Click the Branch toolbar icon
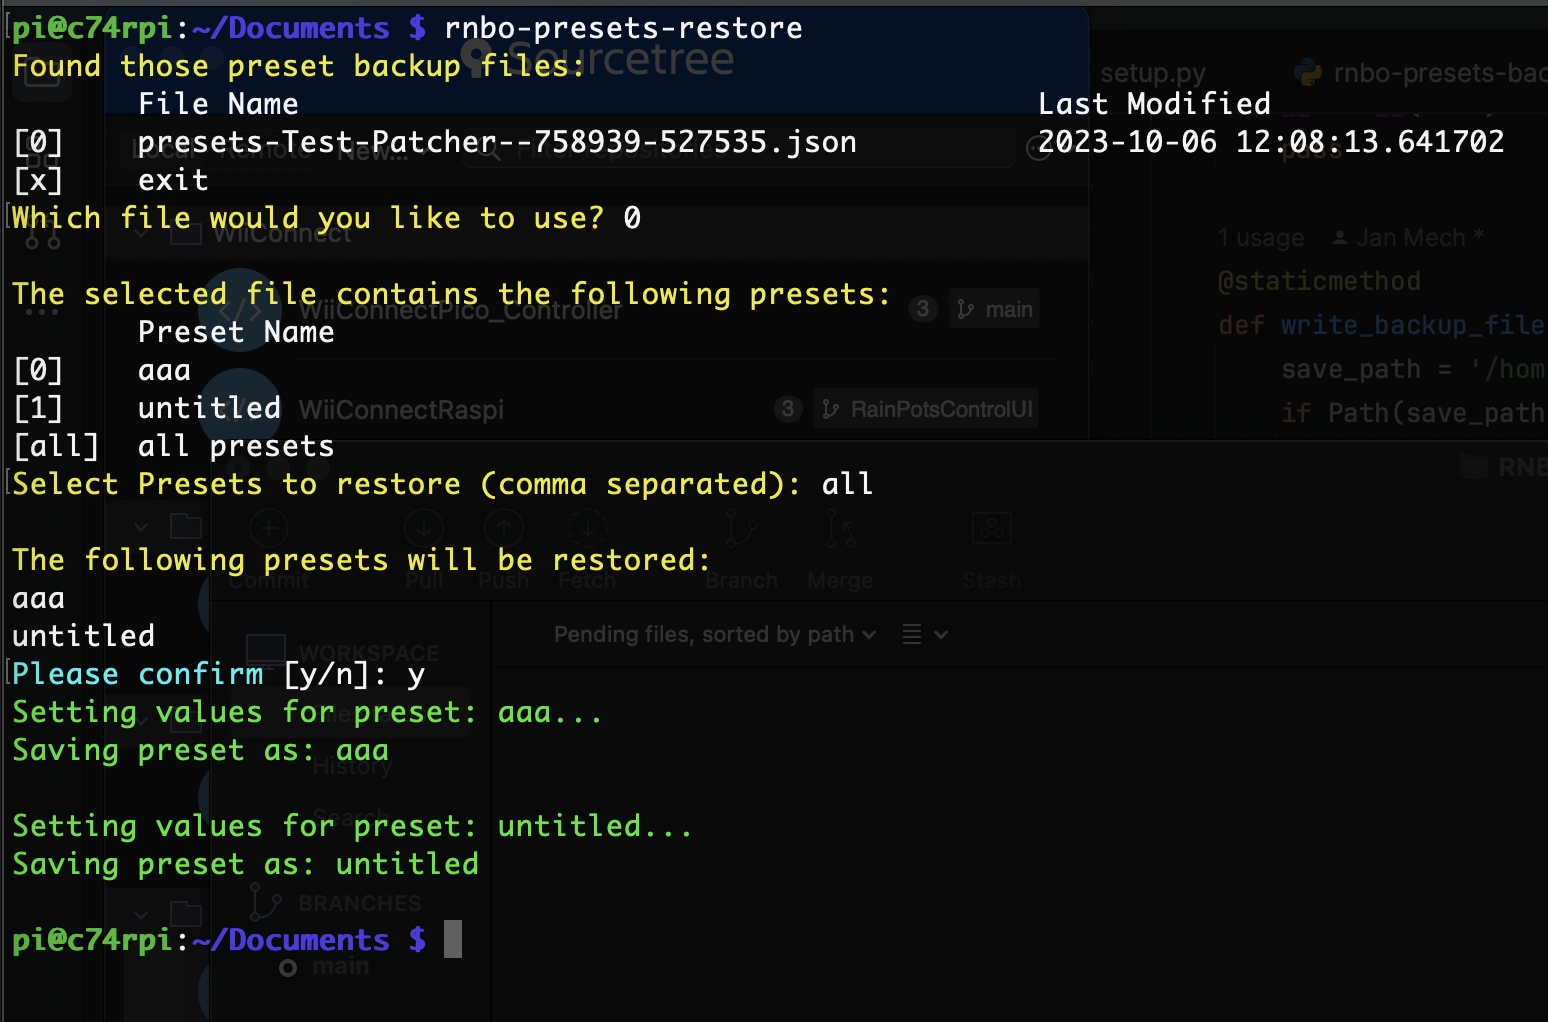Viewport: 1548px width, 1022px height. 741,528
